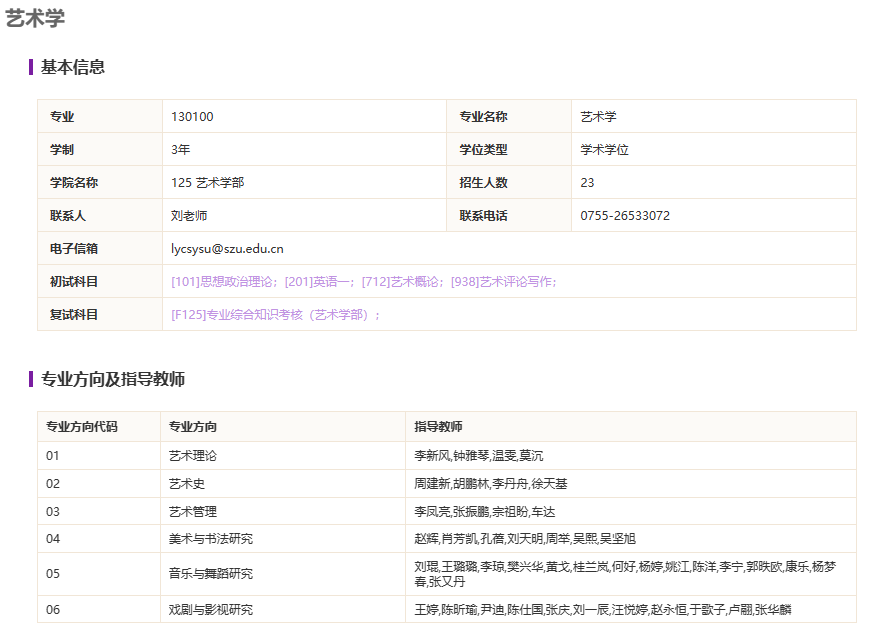Click the 艺术管理 direction cell
Image resolution: width=870 pixels, height=635 pixels.
coord(192,512)
